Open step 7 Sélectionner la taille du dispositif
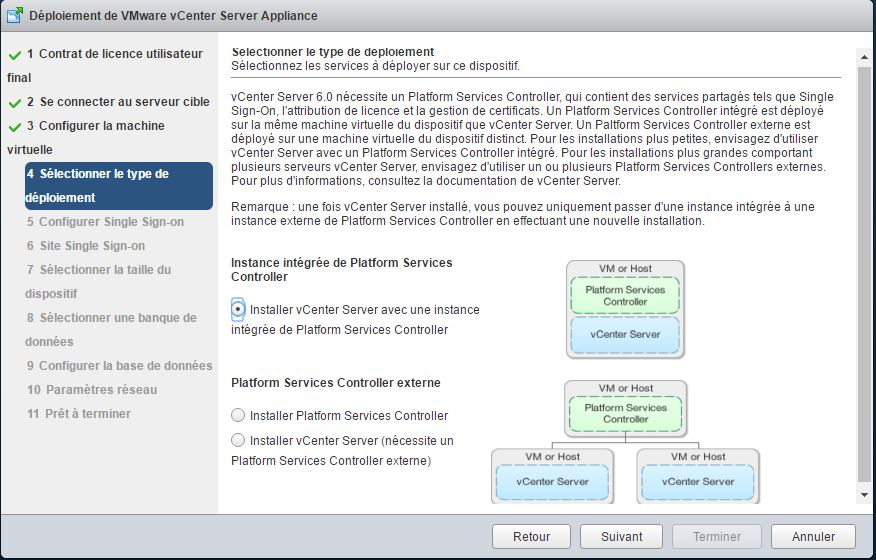Image resolution: width=876 pixels, height=560 pixels. pyautogui.click(x=98, y=282)
